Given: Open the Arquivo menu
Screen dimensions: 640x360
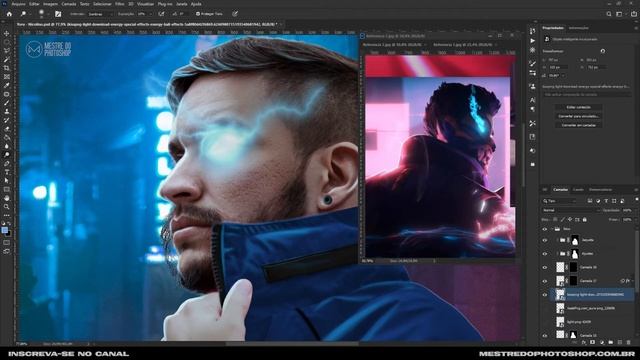Looking at the screenshot, I should [18, 4].
